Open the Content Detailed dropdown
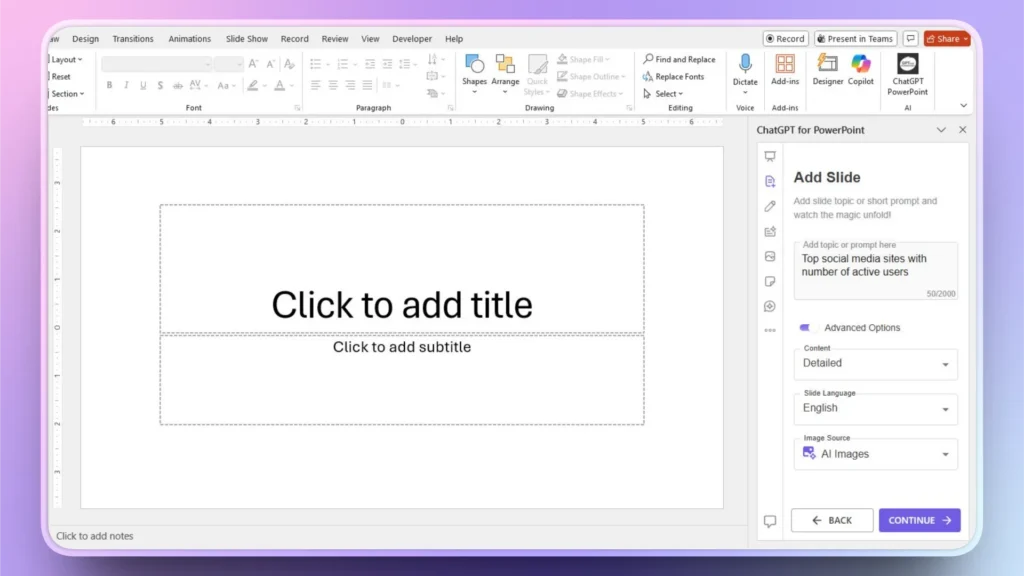The height and width of the screenshot is (576, 1024). coord(875,364)
